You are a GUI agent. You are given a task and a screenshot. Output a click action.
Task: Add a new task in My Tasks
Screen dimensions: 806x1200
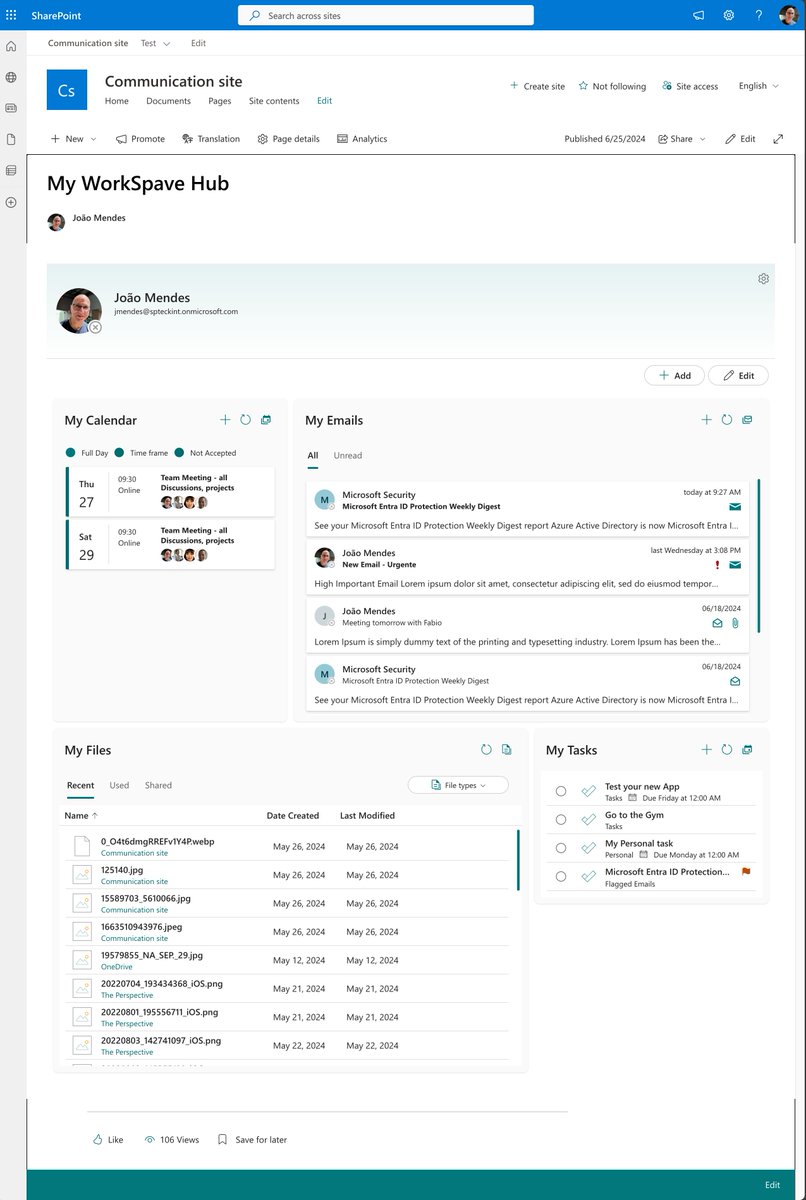[707, 749]
